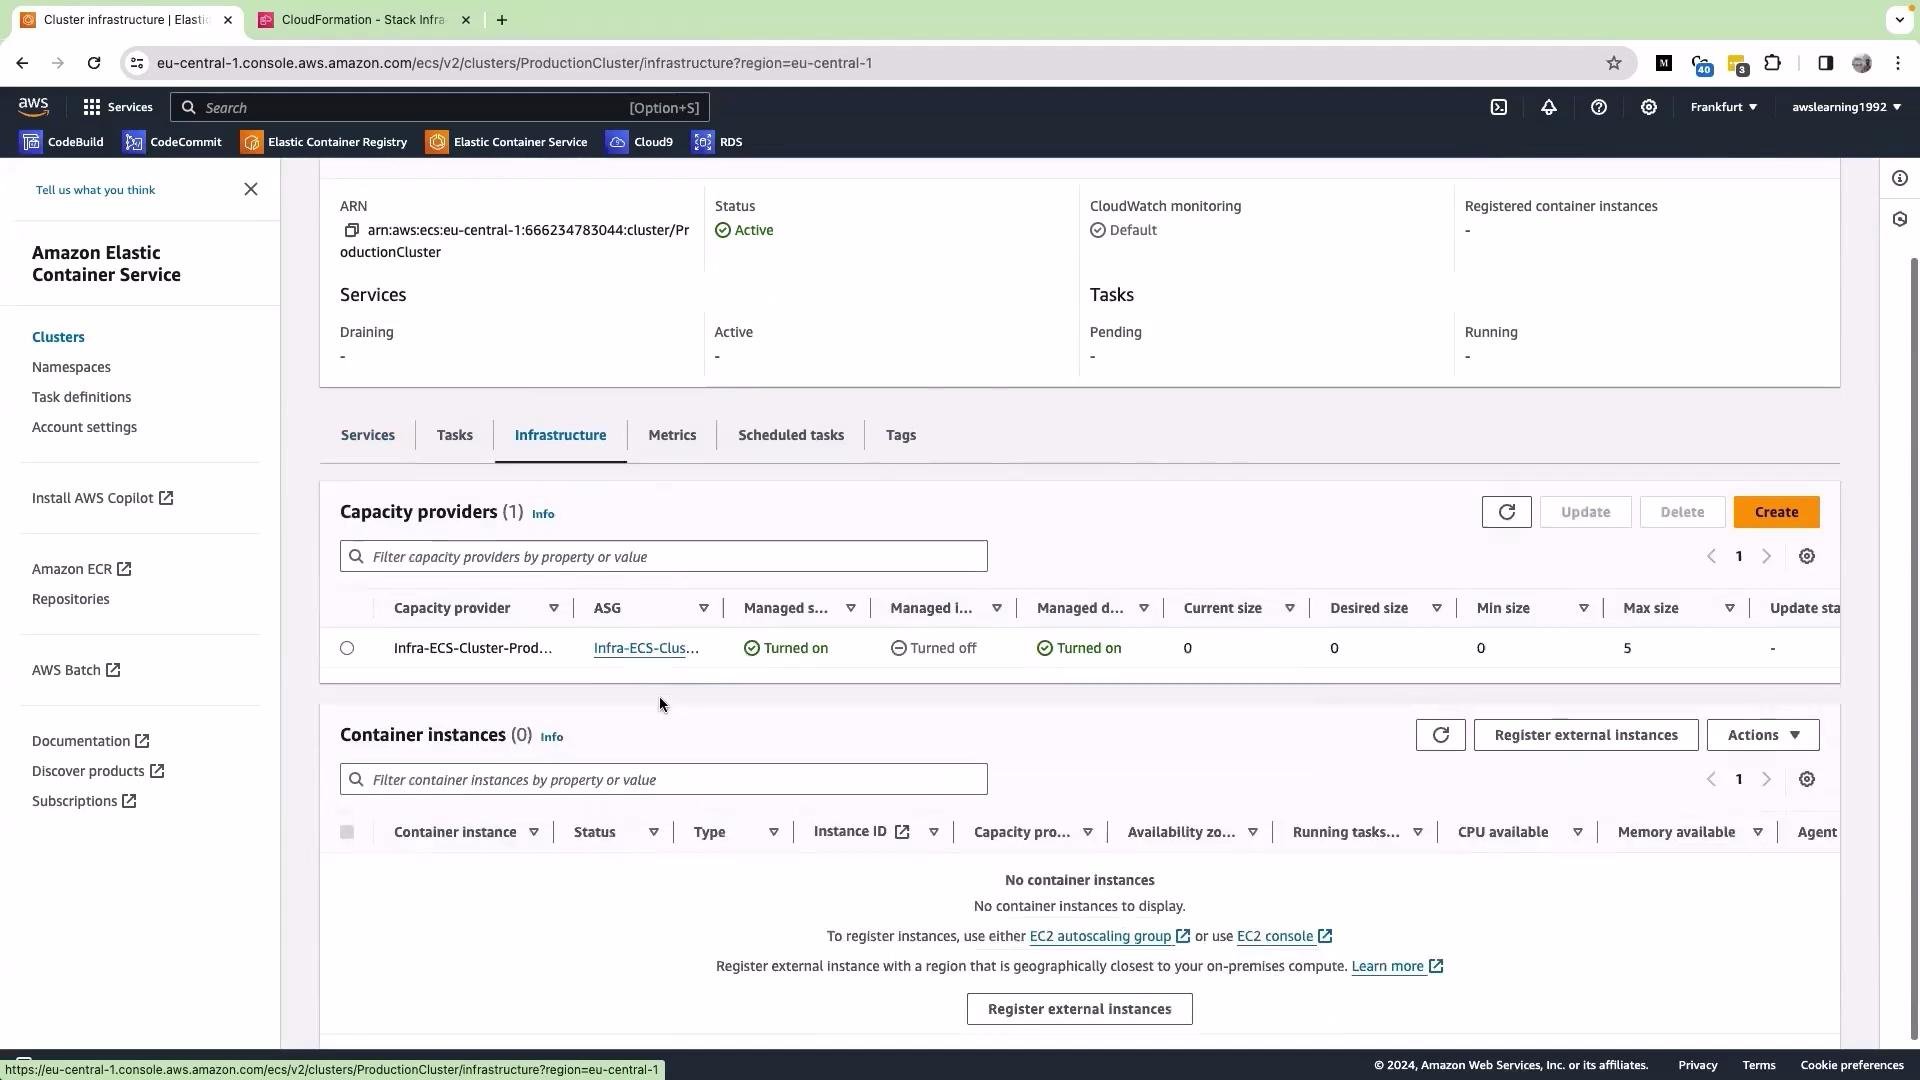Open capacity providers table preferences gear

tap(1806, 556)
